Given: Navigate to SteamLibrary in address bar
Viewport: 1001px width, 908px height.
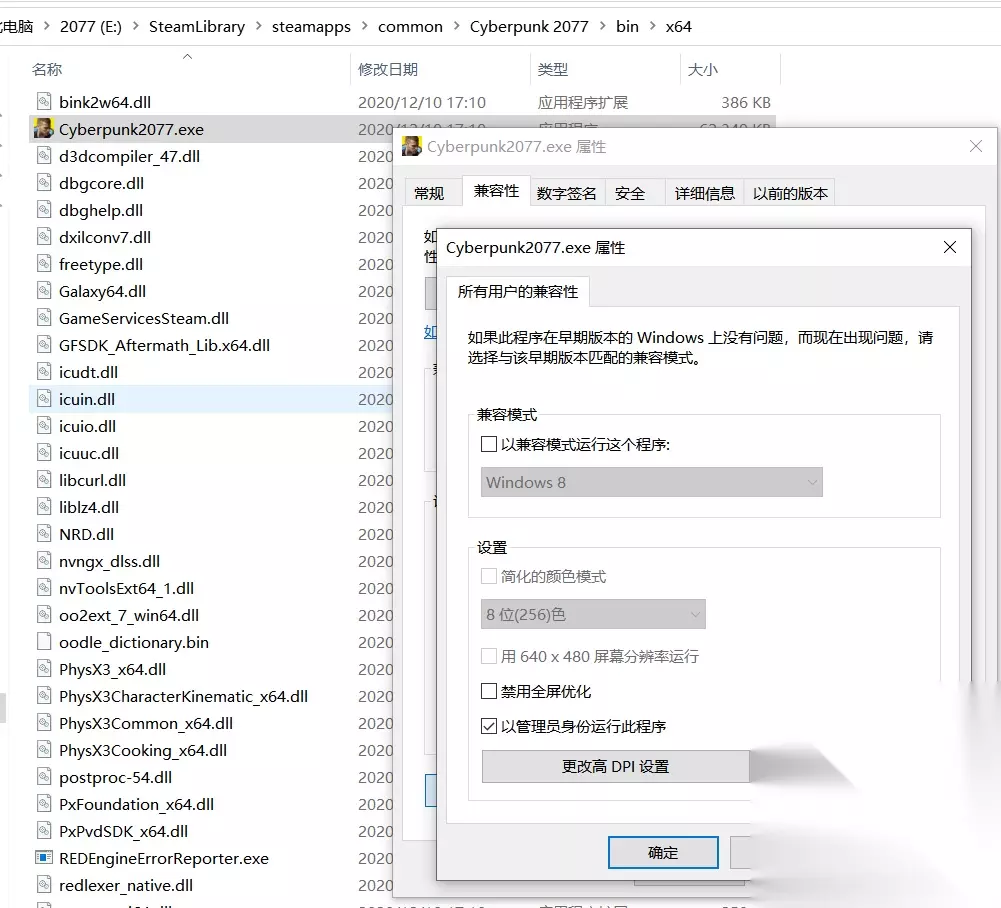Looking at the screenshot, I should (197, 26).
